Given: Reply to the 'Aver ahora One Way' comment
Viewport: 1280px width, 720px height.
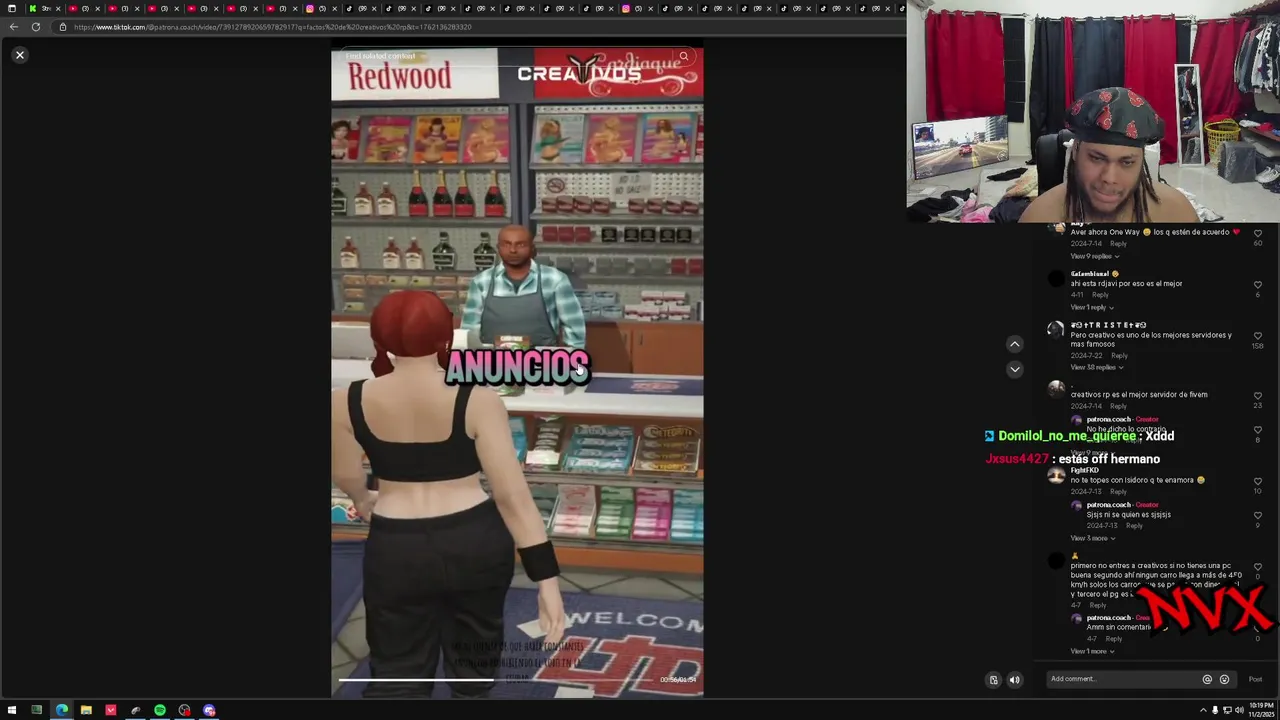Looking at the screenshot, I should click(1118, 244).
